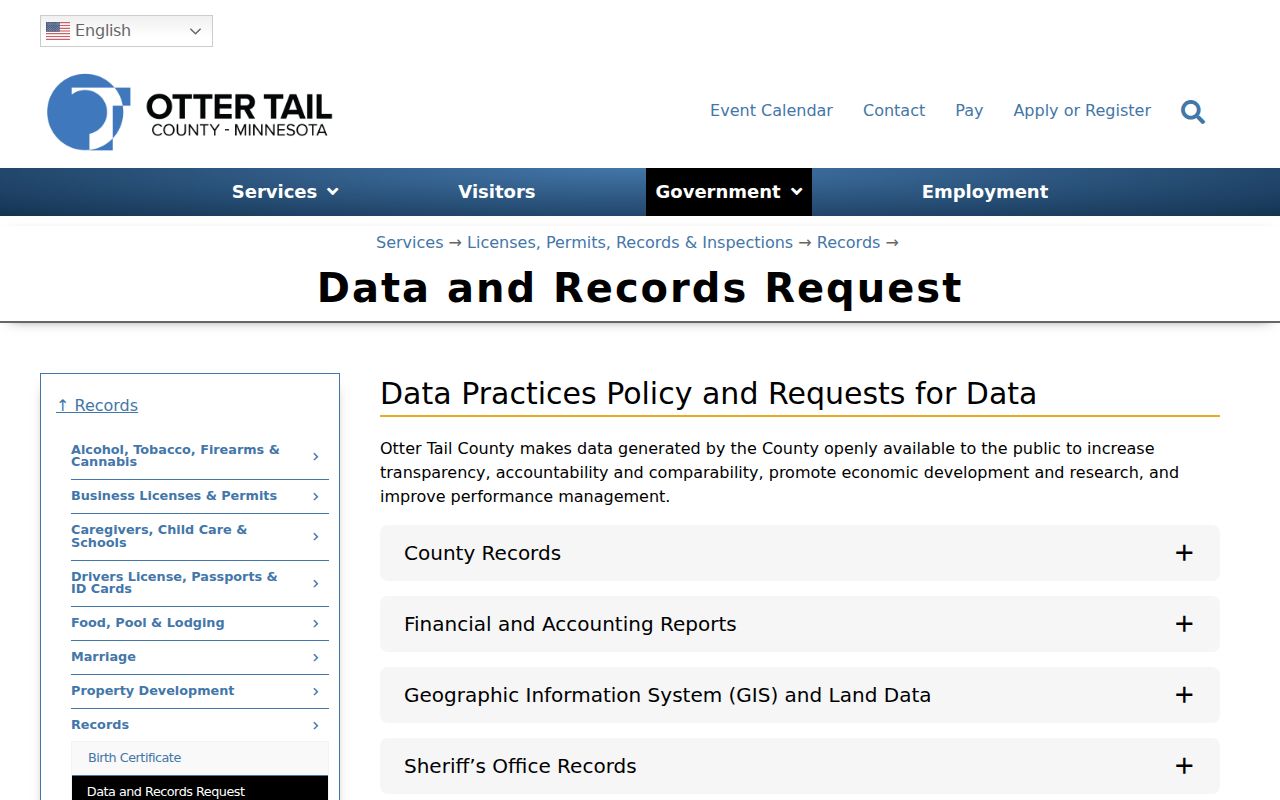1280x800 pixels.
Task: Click the Records breadcrumb link
Action: pyautogui.click(x=848, y=243)
